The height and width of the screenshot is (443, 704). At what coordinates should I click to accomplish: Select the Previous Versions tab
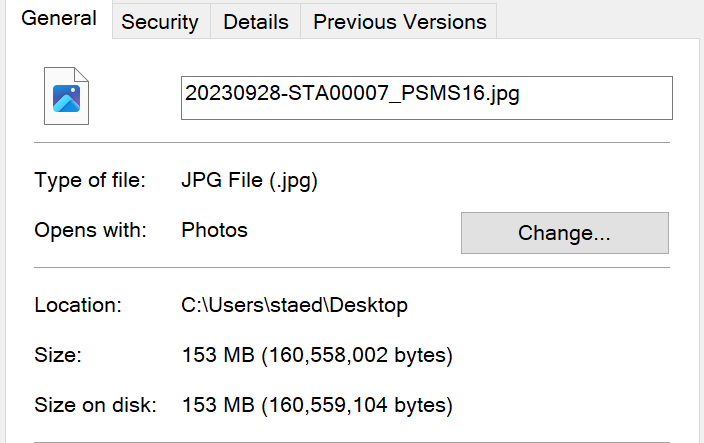(399, 22)
